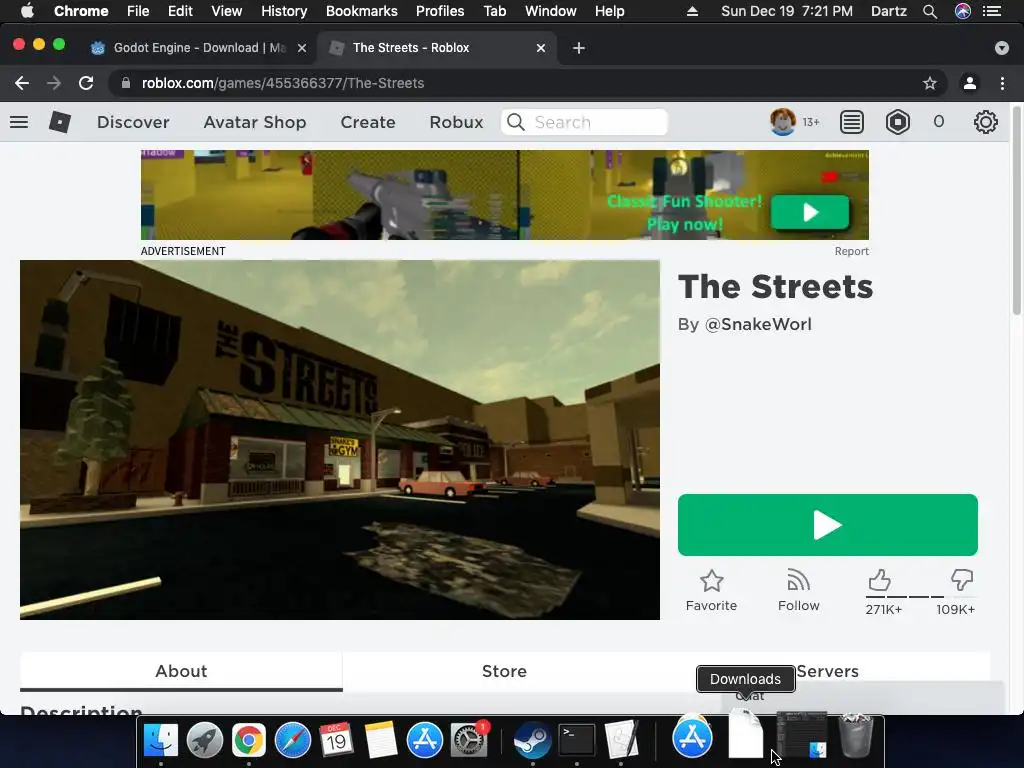The width and height of the screenshot is (1024, 768).
Task: Click the Follow feed icon
Action: click(798, 581)
